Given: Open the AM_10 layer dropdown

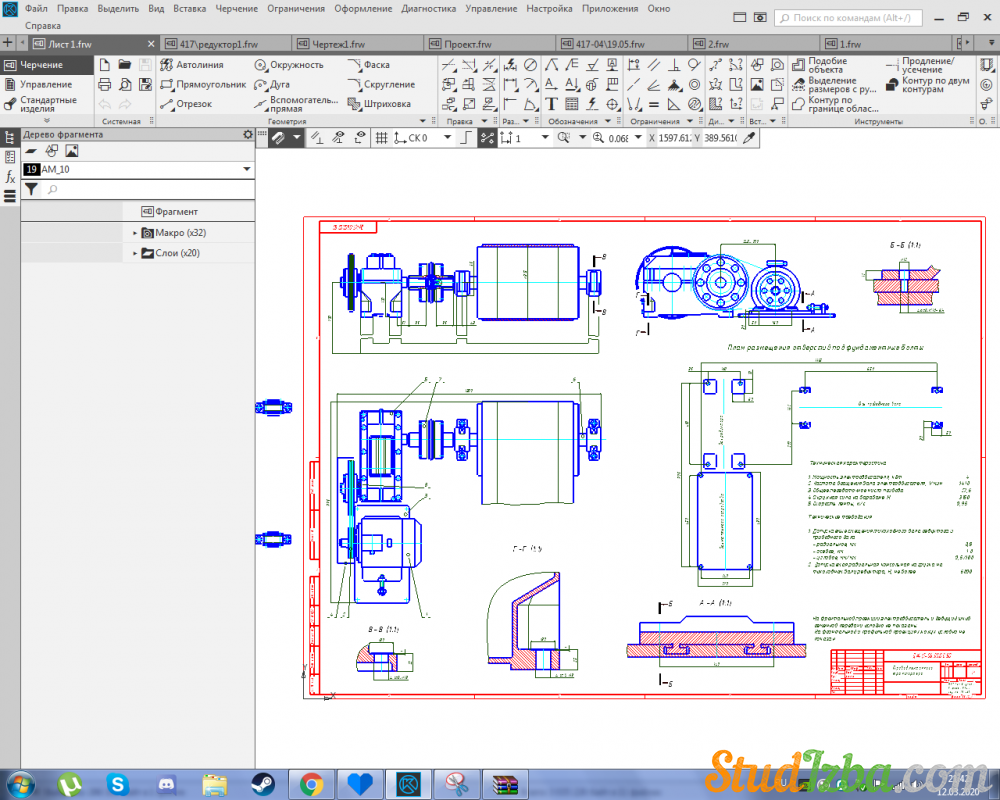Looking at the screenshot, I should (247, 170).
